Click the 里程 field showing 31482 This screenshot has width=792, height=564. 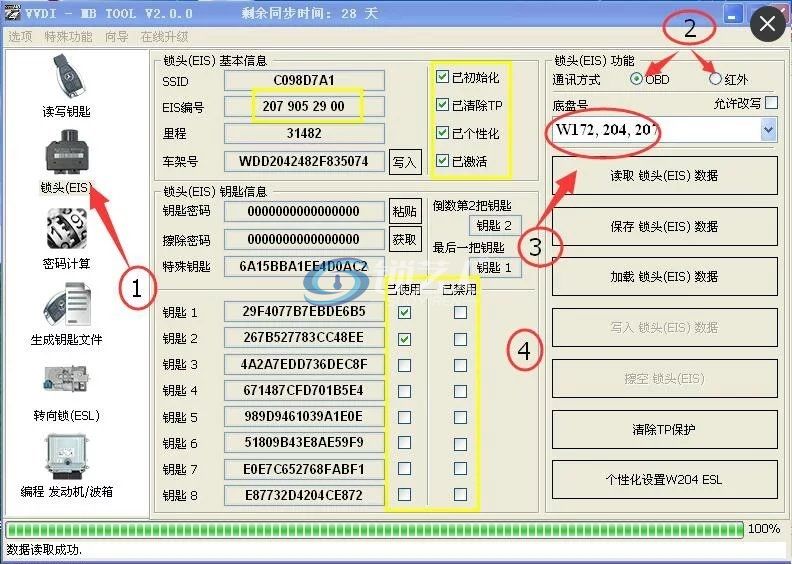click(x=304, y=133)
